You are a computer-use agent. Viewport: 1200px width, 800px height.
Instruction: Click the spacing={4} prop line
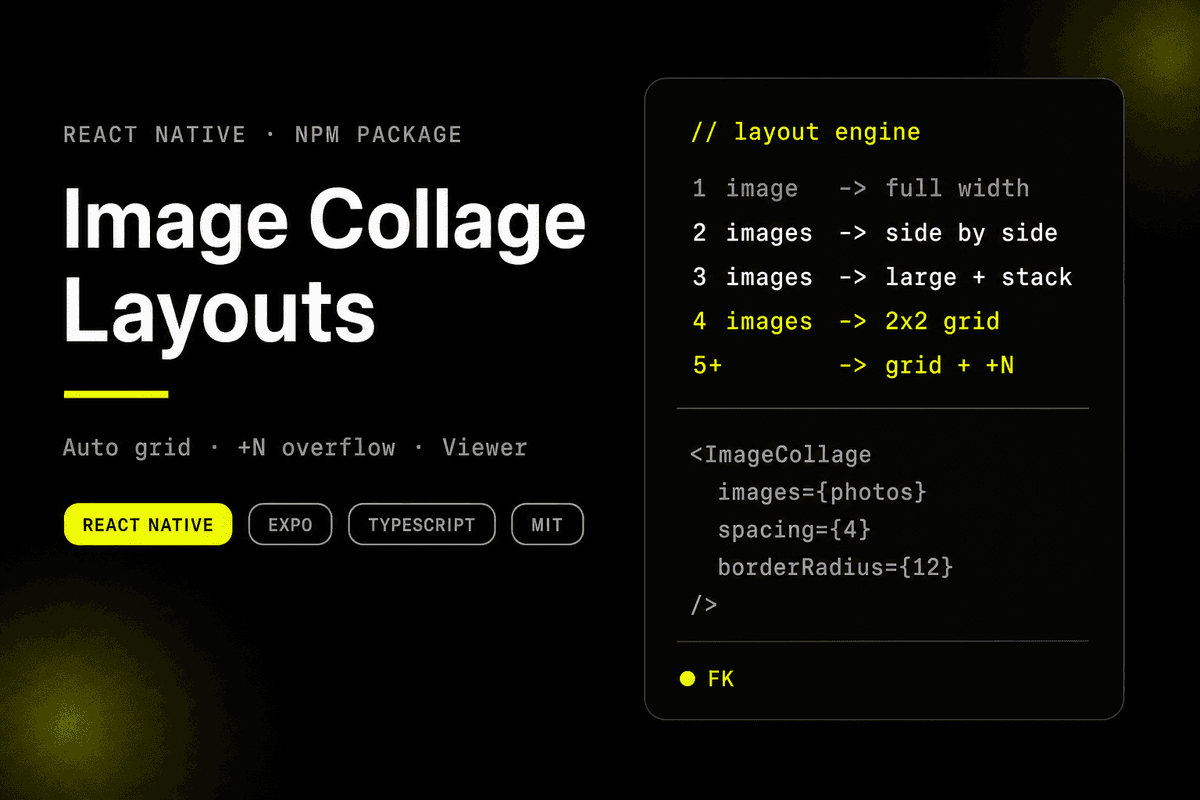tap(794, 530)
